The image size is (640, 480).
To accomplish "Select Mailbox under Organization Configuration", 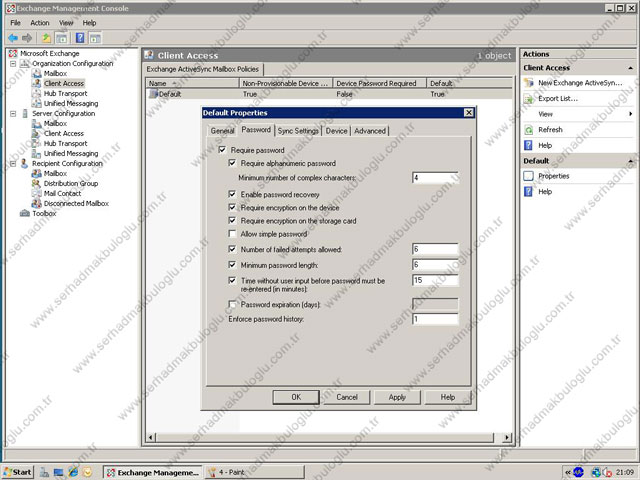I will click(x=55, y=73).
